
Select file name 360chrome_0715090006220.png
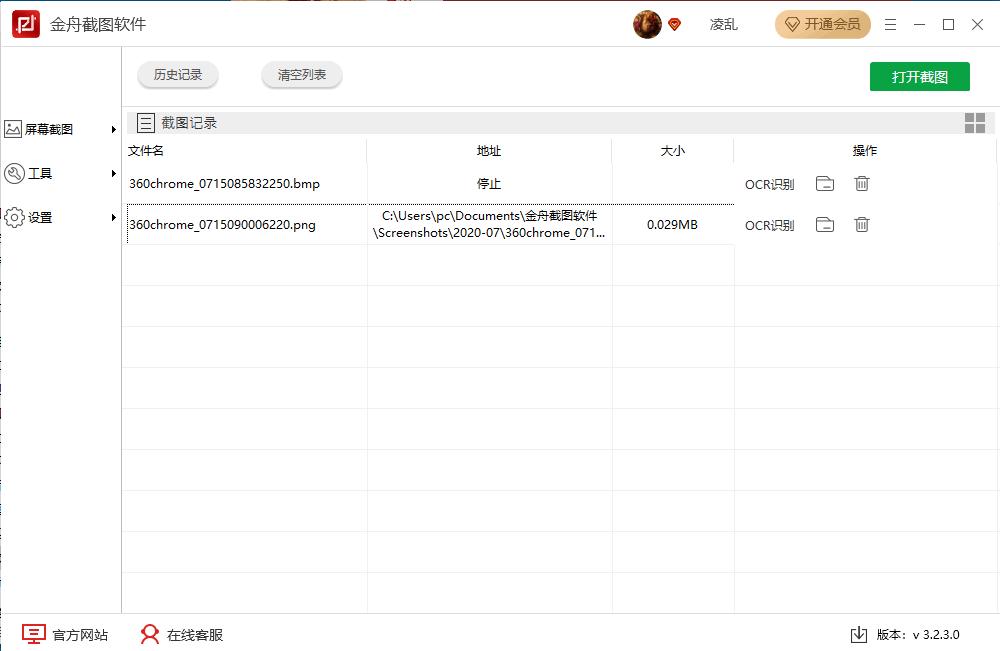[222, 224]
